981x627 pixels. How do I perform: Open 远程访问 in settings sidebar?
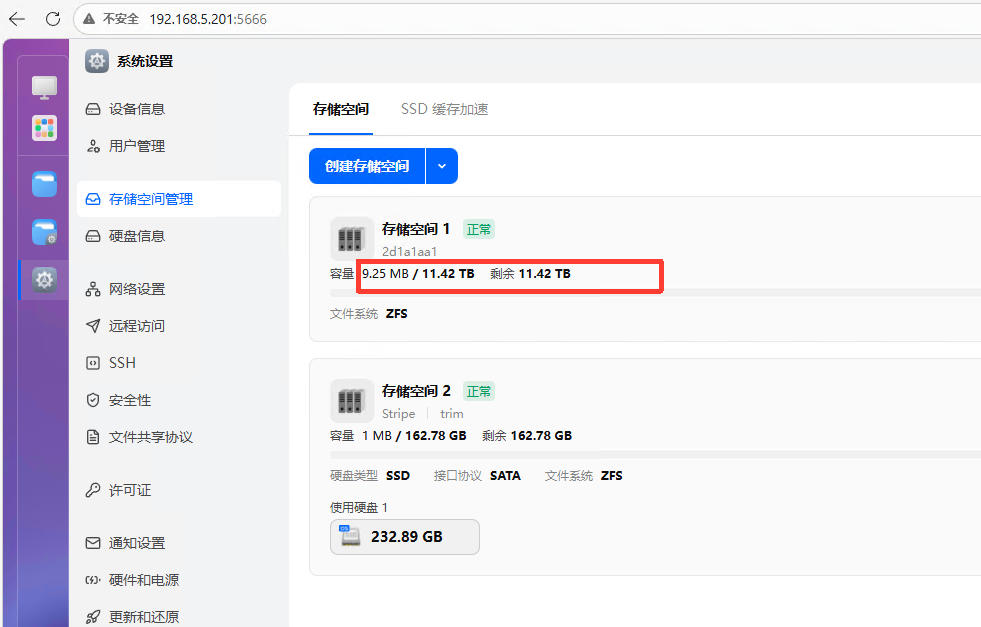pyautogui.click(x=179, y=326)
